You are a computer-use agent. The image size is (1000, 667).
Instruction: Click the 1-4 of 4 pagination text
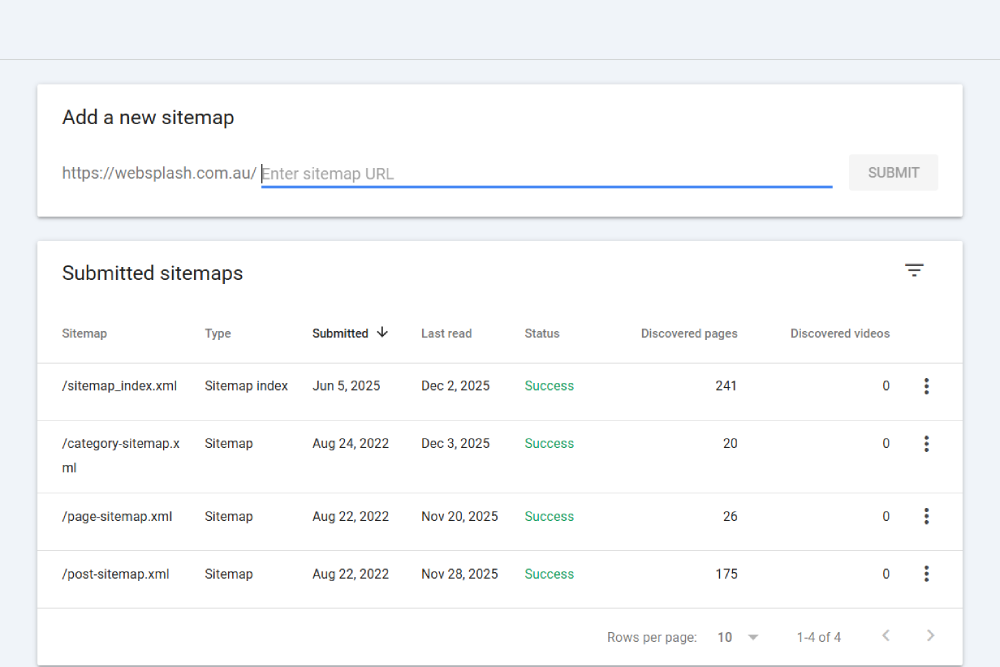click(818, 637)
